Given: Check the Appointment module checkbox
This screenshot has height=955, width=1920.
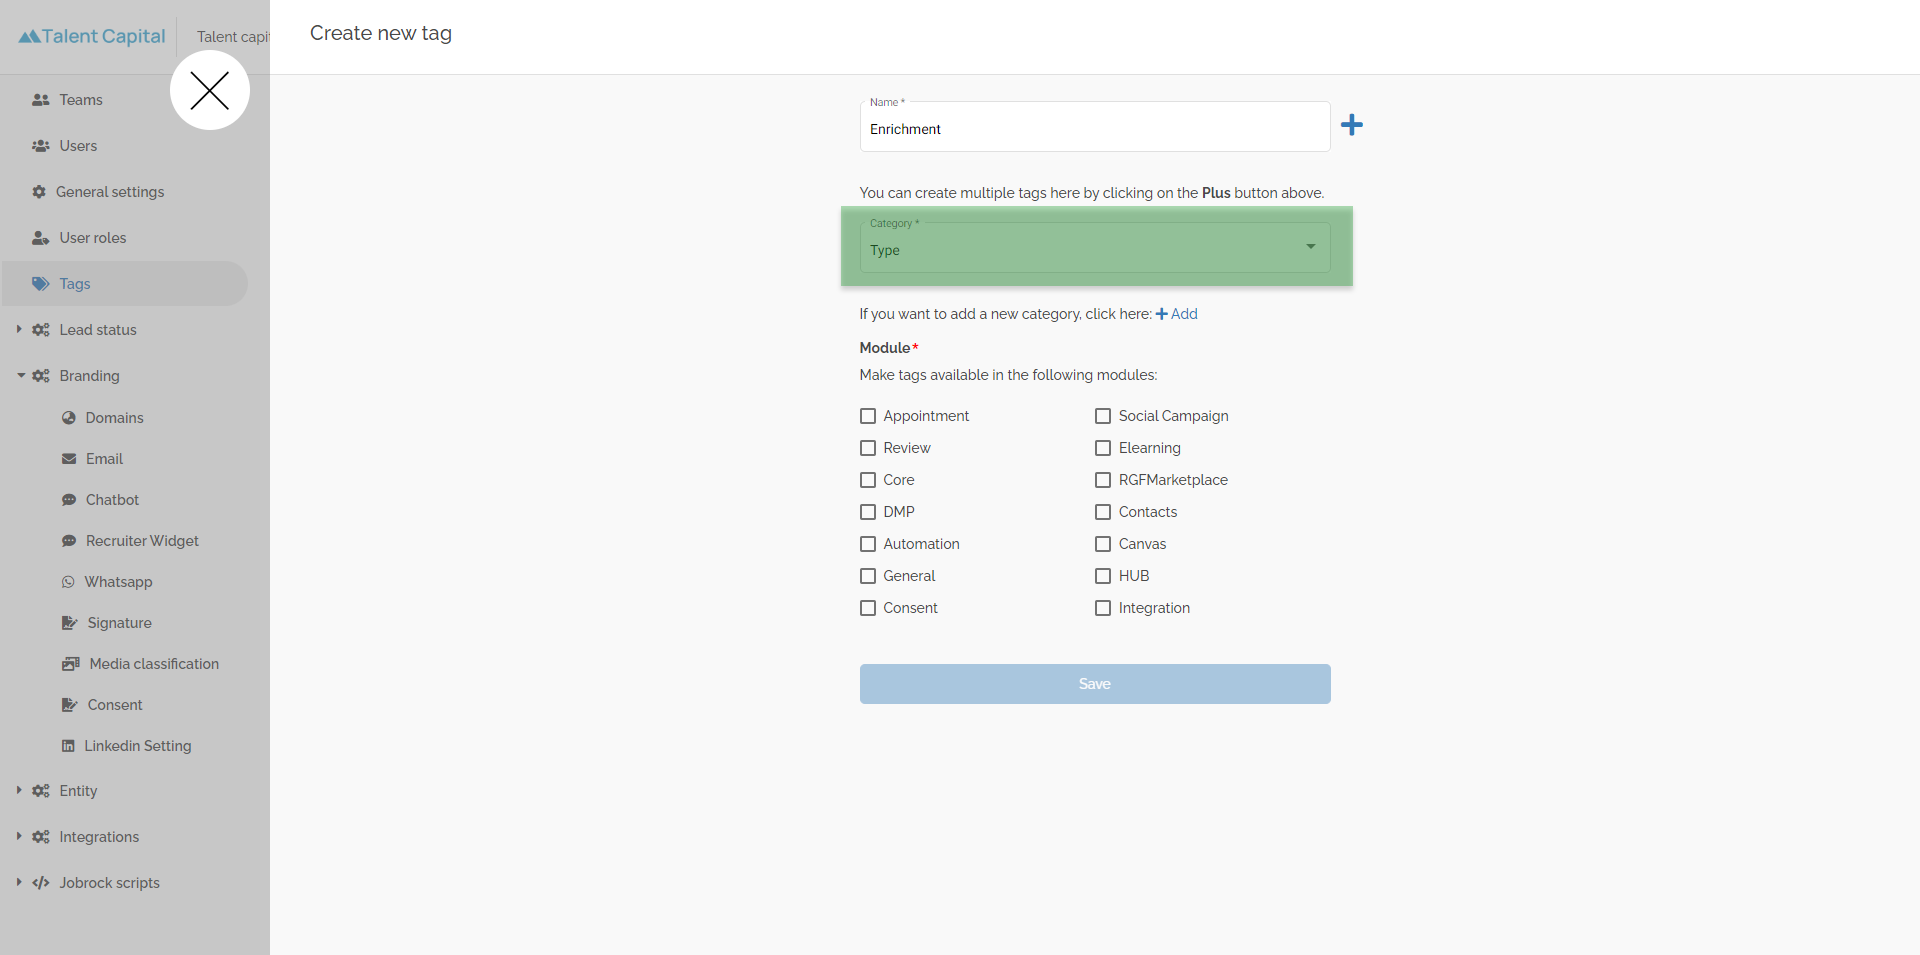Looking at the screenshot, I should pyautogui.click(x=868, y=416).
